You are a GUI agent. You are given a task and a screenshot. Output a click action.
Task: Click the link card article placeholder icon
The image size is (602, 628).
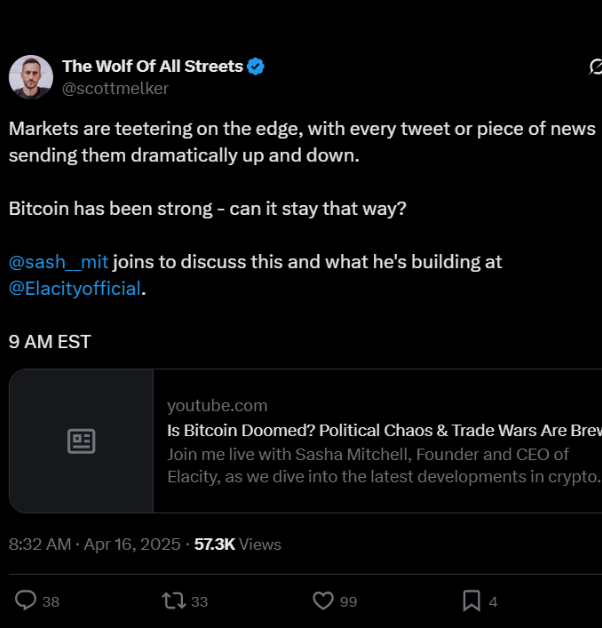81,441
